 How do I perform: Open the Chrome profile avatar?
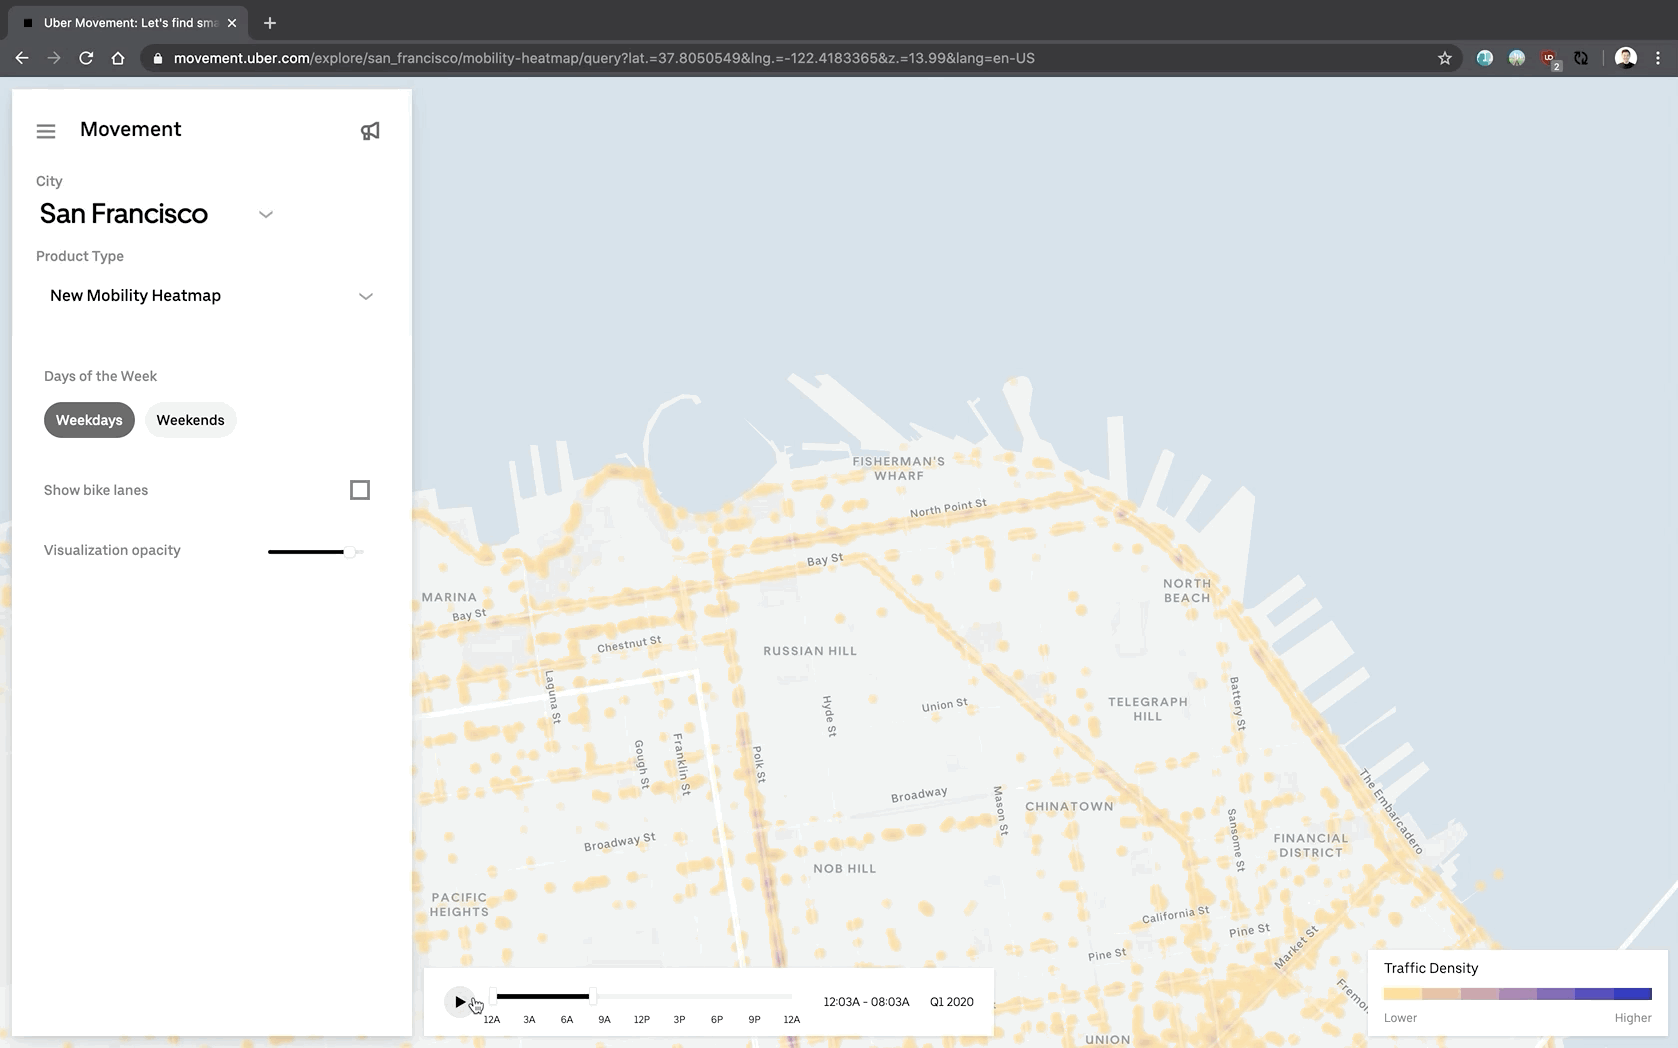[1626, 58]
